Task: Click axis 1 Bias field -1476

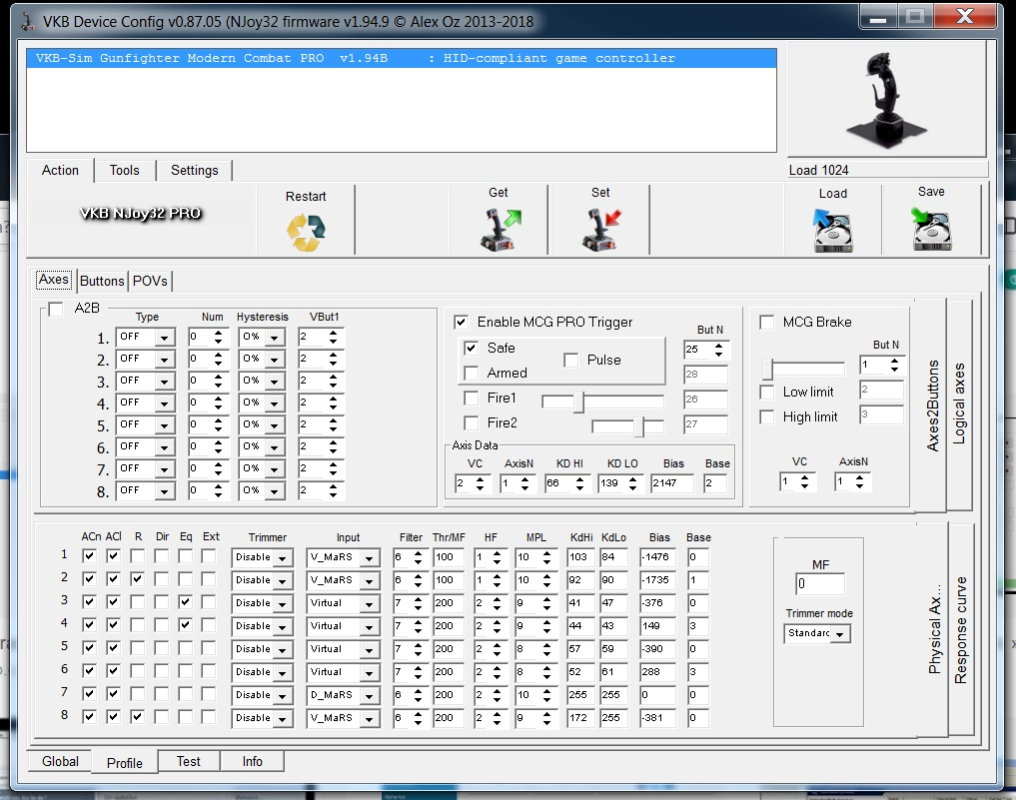Action: tap(657, 557)
